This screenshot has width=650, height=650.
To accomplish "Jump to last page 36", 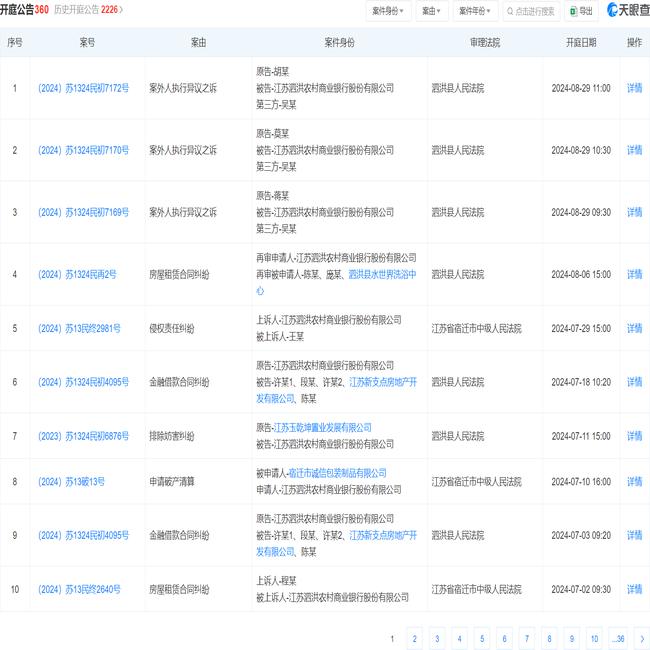I will pyautogui.click(x=619, y=638).
